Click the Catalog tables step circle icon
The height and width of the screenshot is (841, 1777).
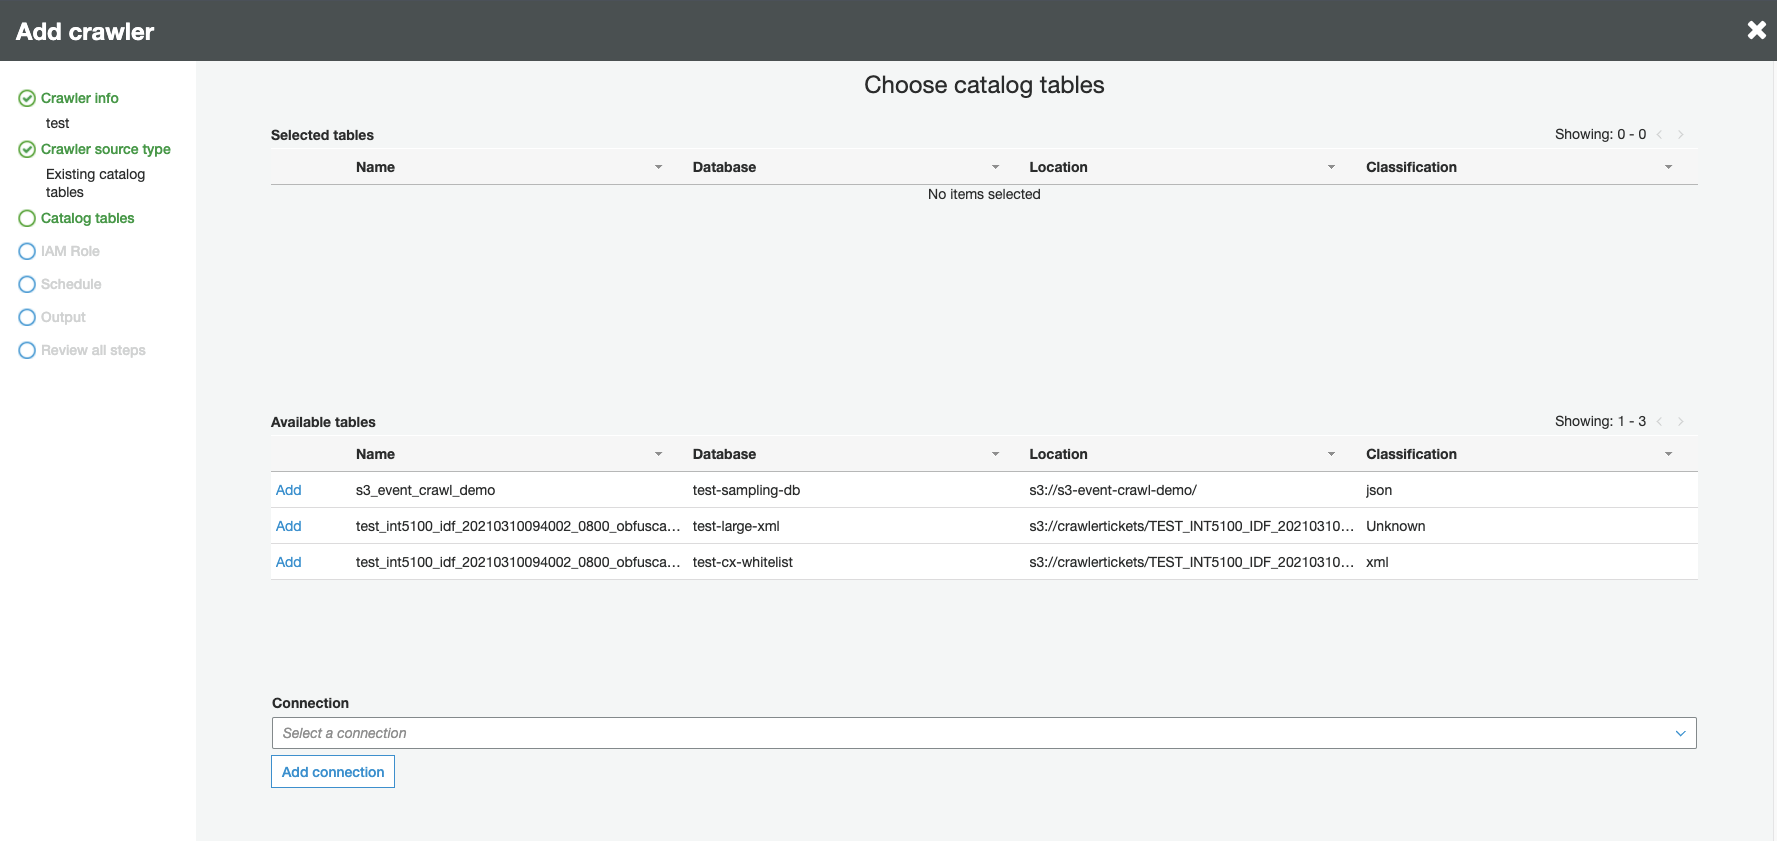tap(27, 218)
